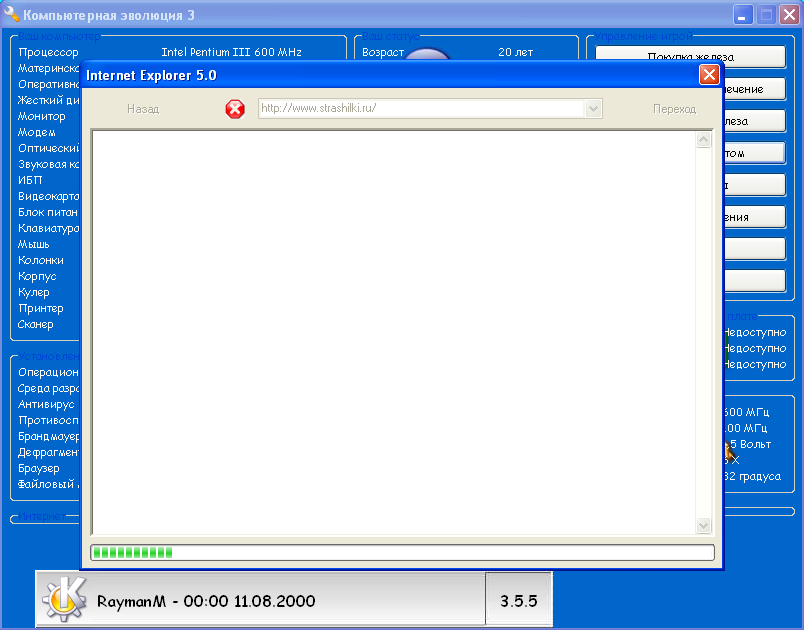Click the wrench icon in main title bar
Image resolution: width=804 pixels, height=630 pixels.
pyautogui.click(x=11, y=13)
